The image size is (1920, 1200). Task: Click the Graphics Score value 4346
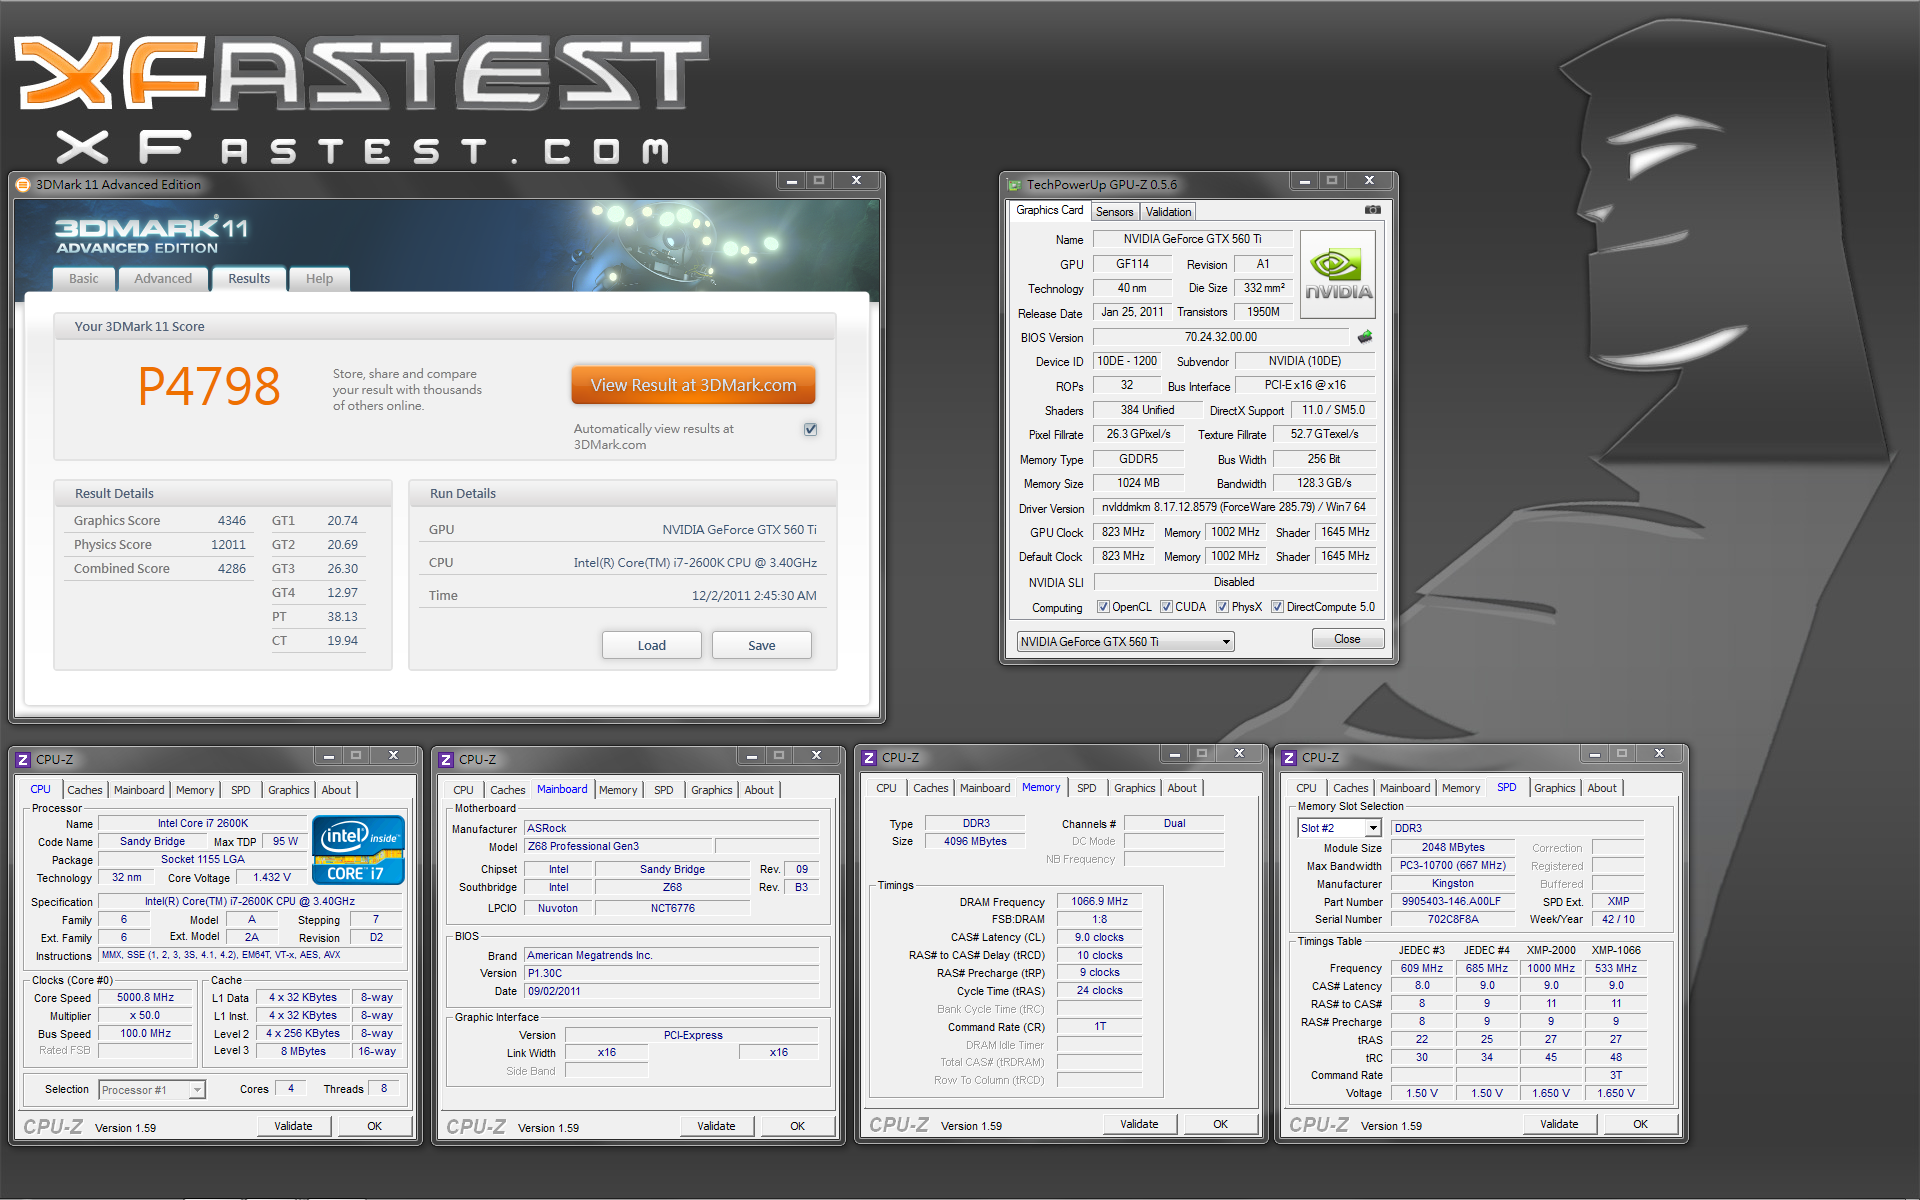pyautogui.click(x=231, y=521)
